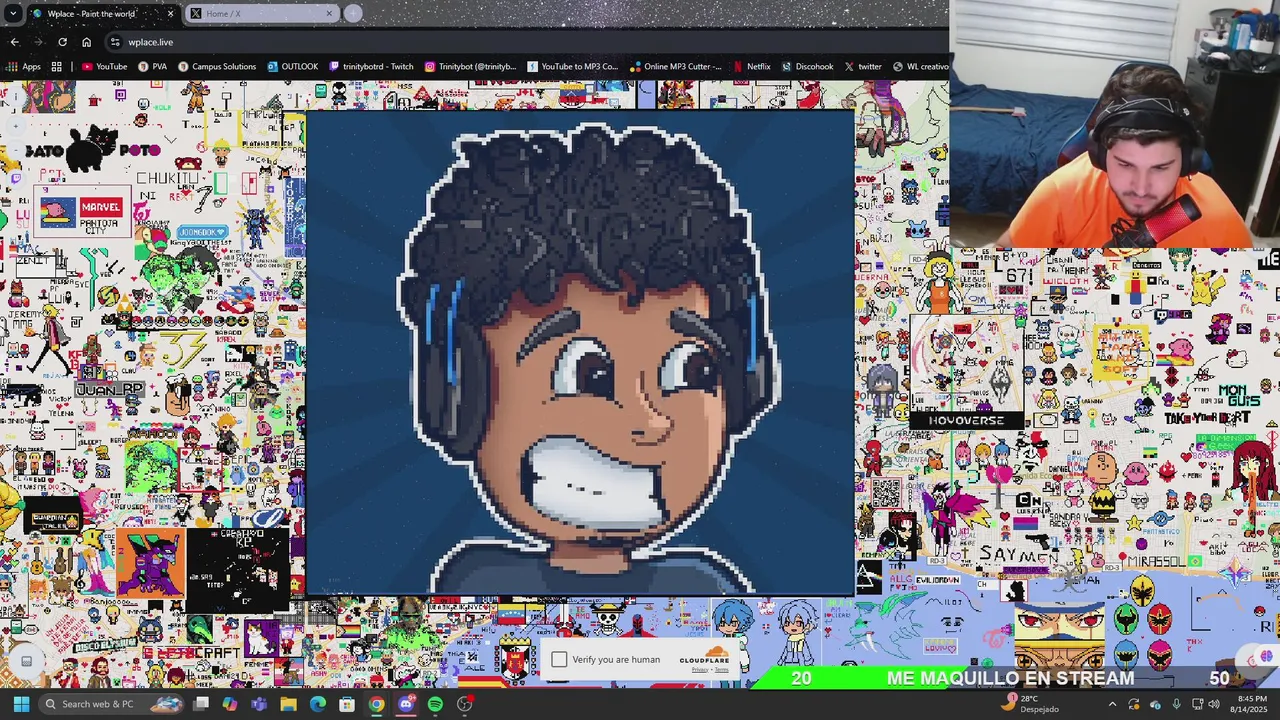1280x720 pixels.
Task: Open the Netflix bookmark
Action: pos(751,67)
